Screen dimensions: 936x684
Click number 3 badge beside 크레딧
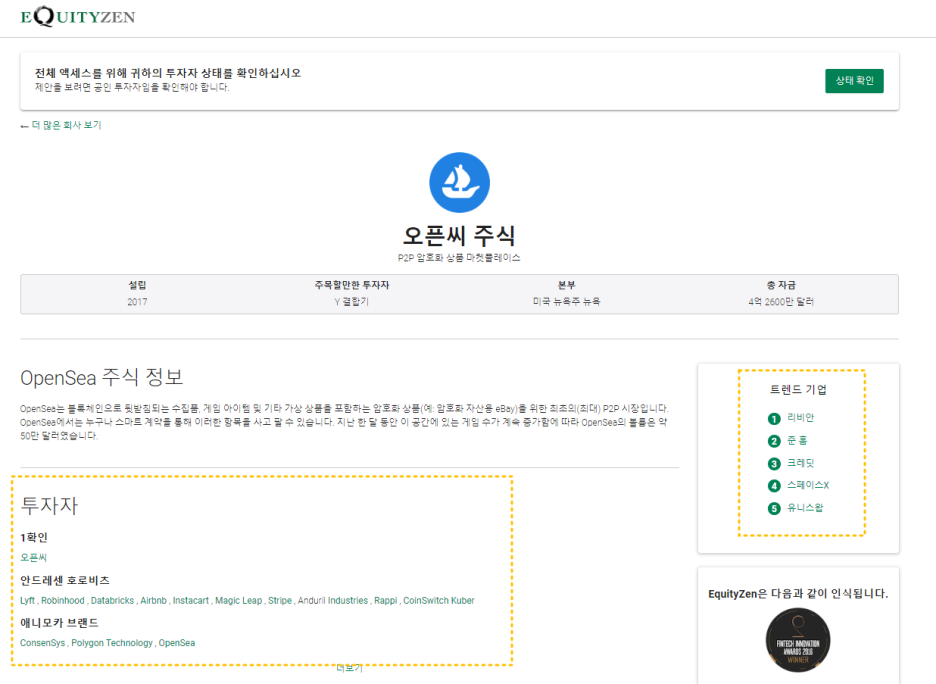774,464
